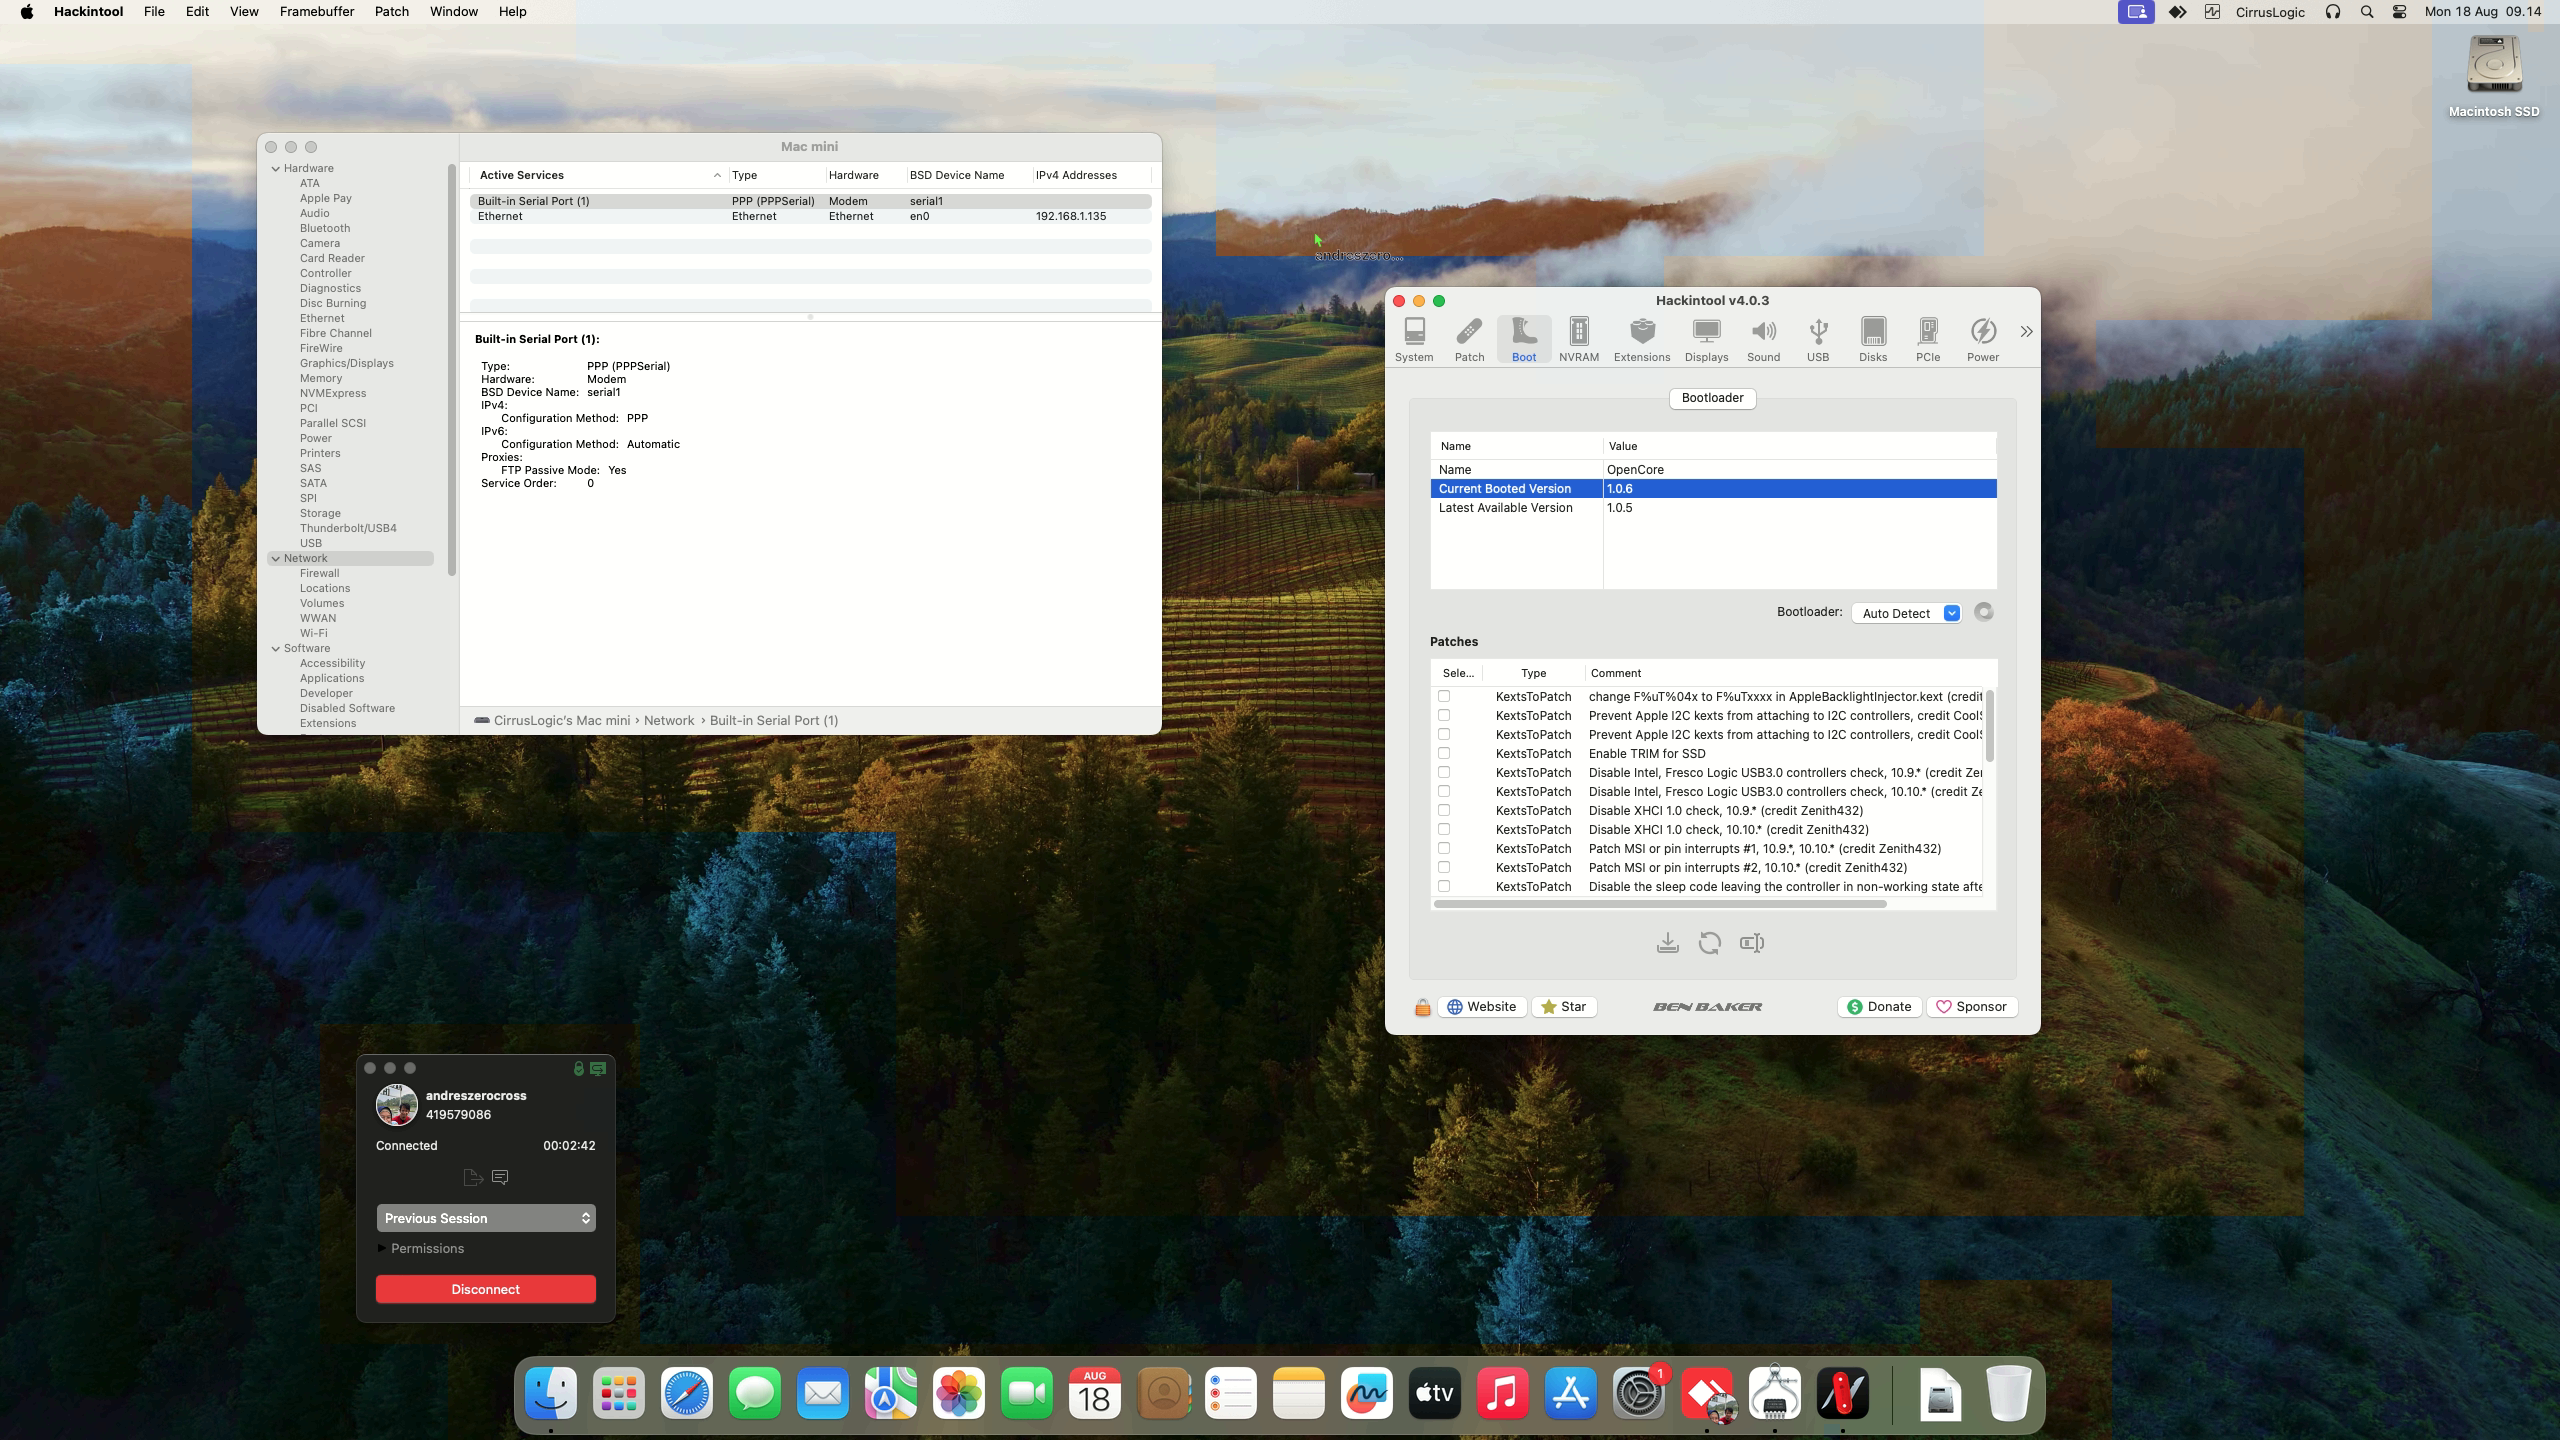The image size is (2560, 1440).
Task: Click the red Disconnect button
Action: (x=485, y=1289)
